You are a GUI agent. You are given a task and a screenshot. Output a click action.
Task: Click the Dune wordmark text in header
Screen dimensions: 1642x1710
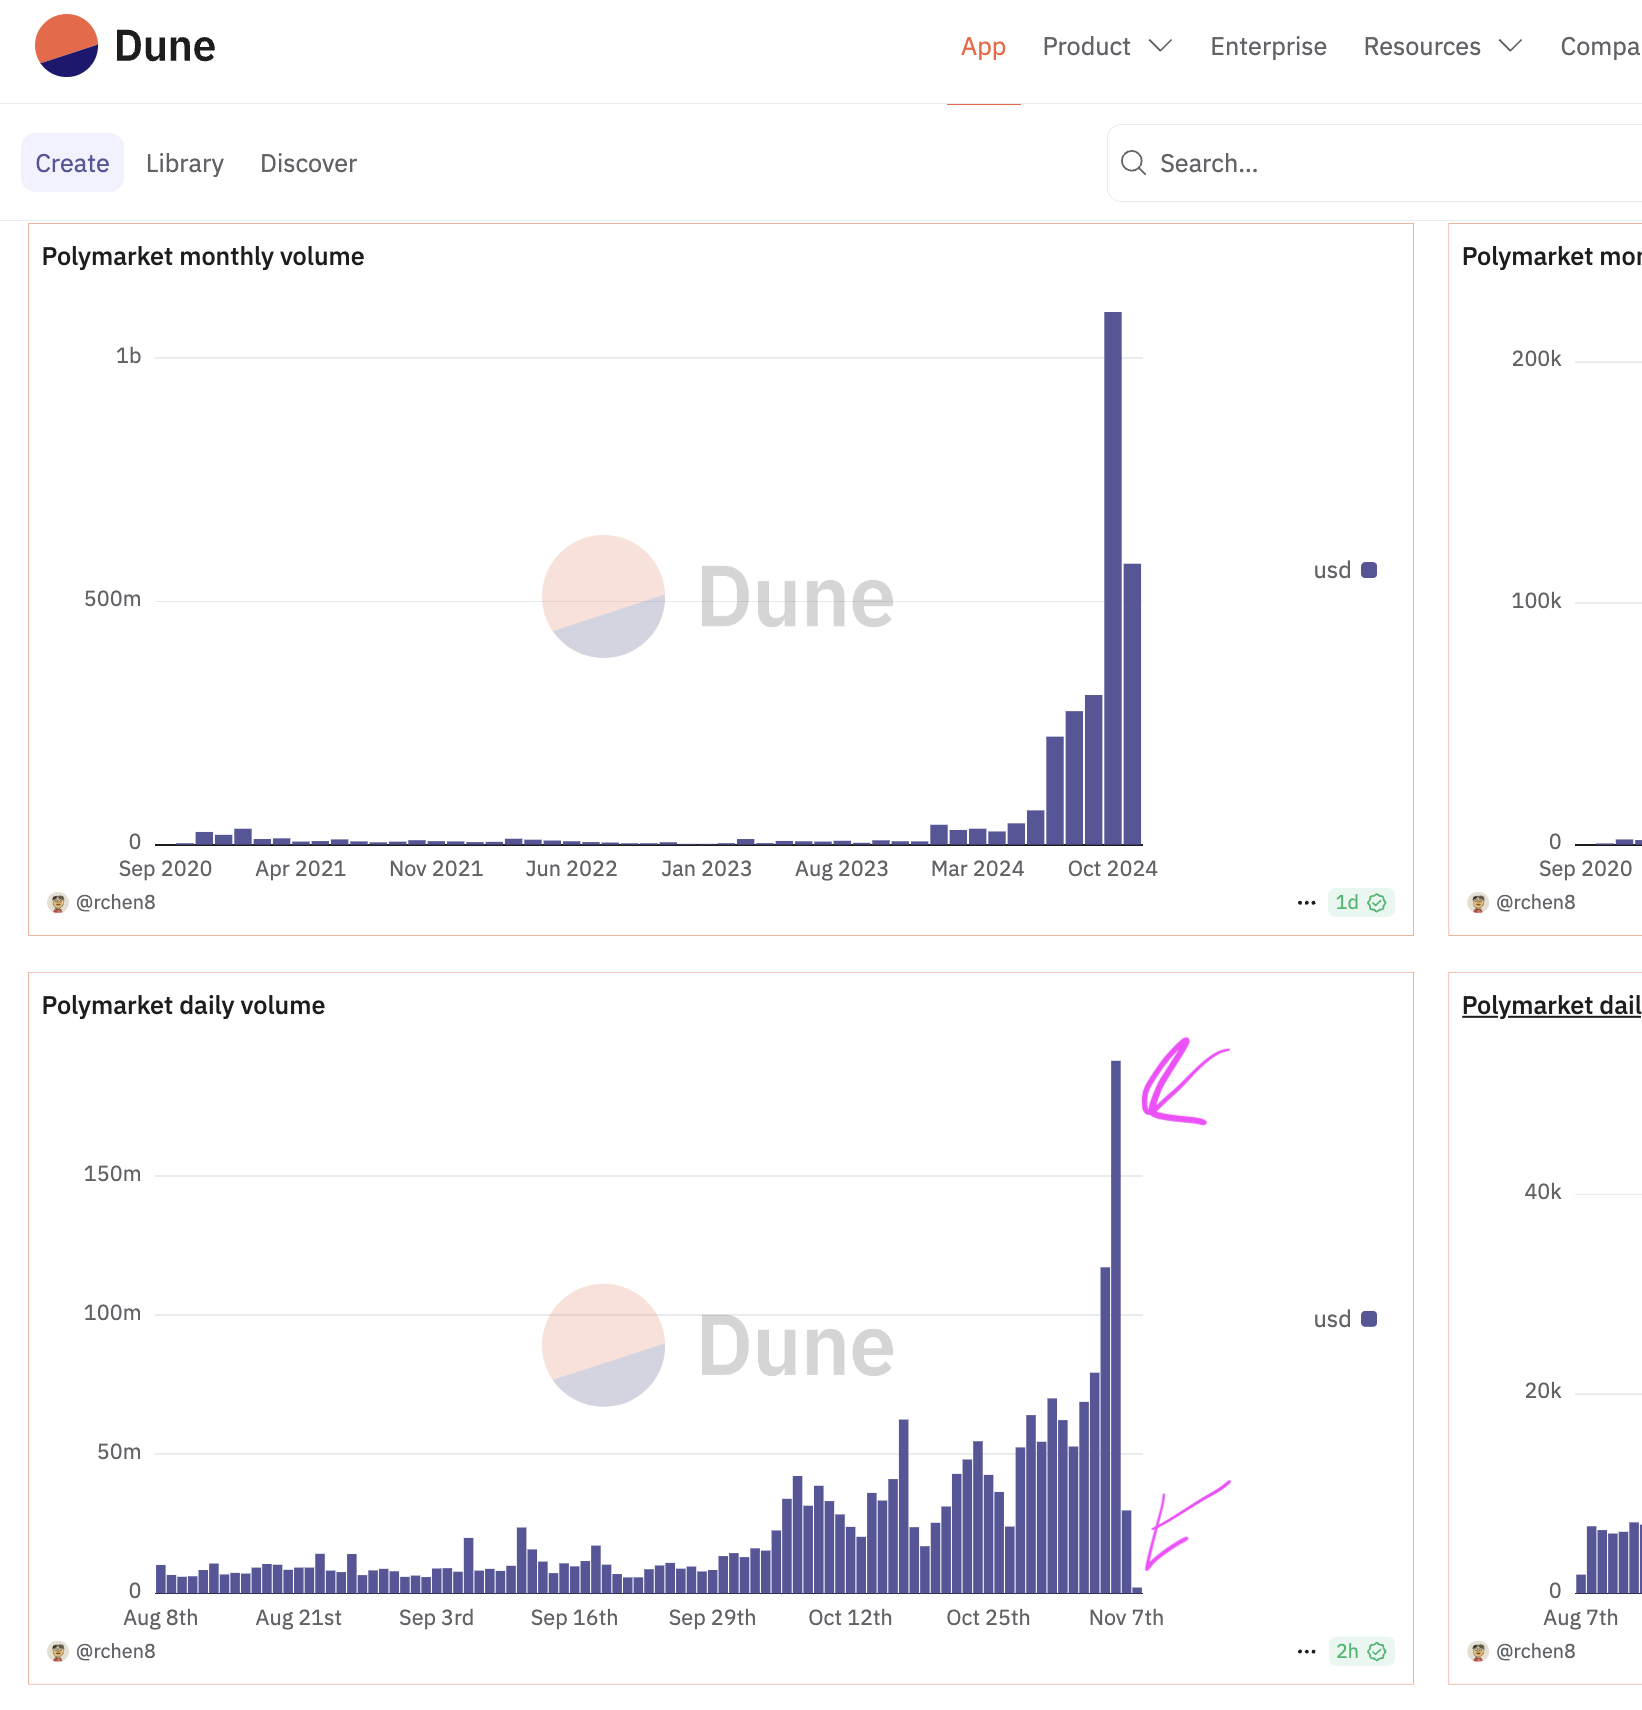165,46
